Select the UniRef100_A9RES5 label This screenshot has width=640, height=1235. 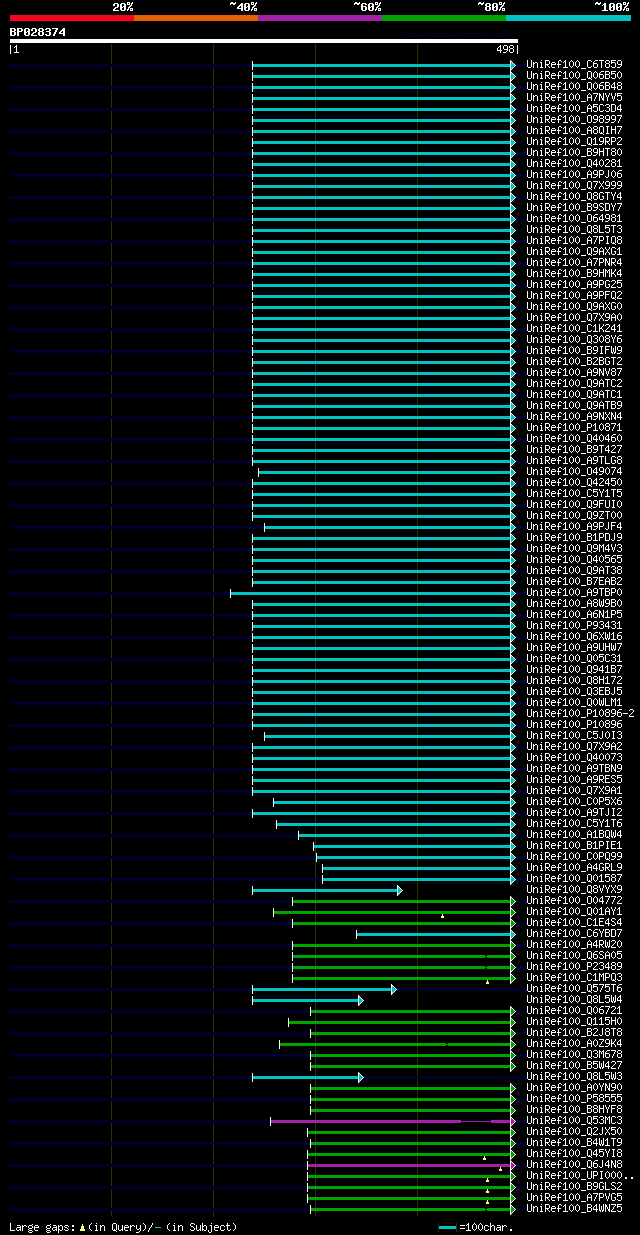point(574,779)
